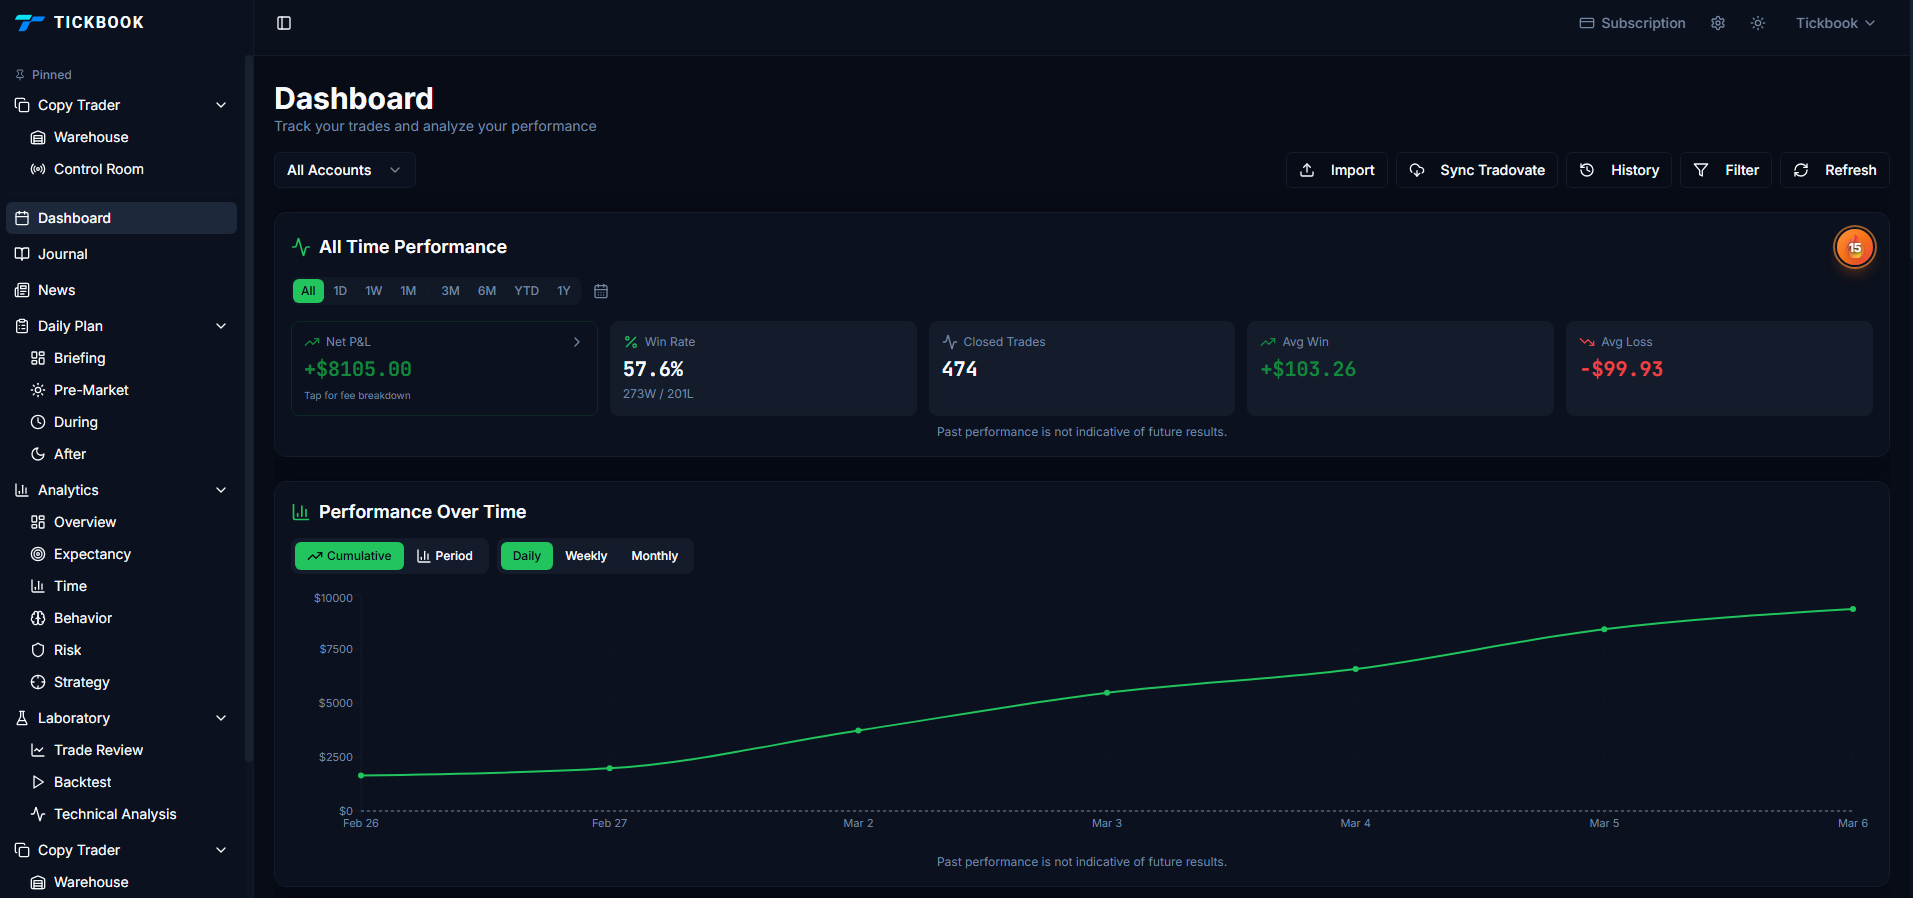Switch chart to Period mode
Viewport: 1913px width, 898px height.
[445, 556]
